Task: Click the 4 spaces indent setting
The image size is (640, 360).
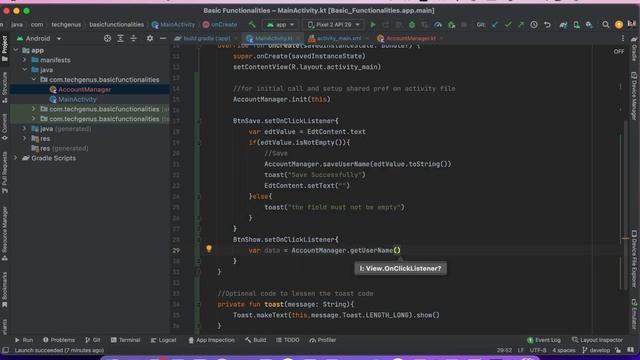Action: click(x=564, y=350)
